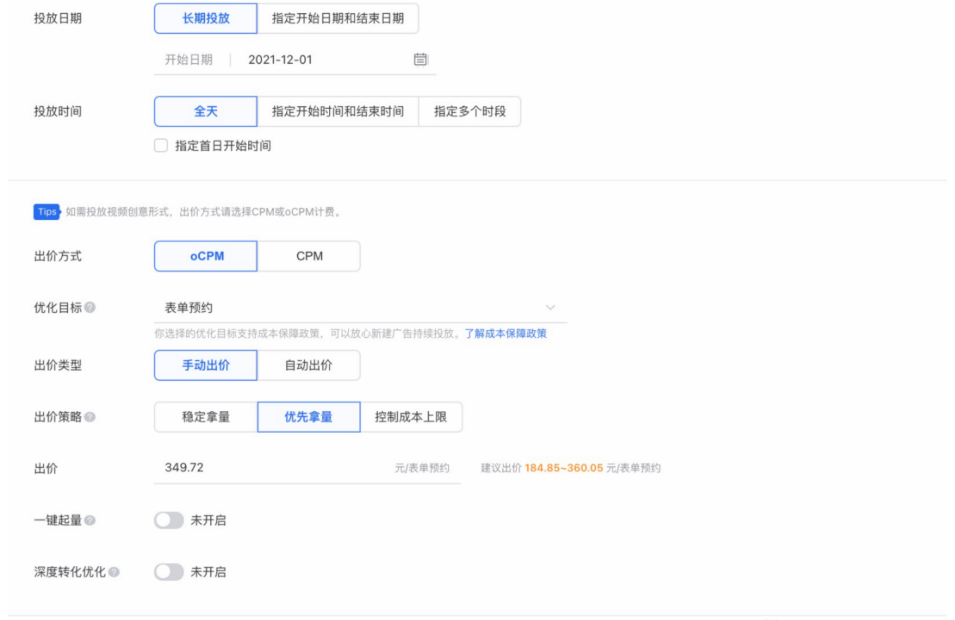
Task: Click help icon beside 深度转化优化 label
Action: 114,573
